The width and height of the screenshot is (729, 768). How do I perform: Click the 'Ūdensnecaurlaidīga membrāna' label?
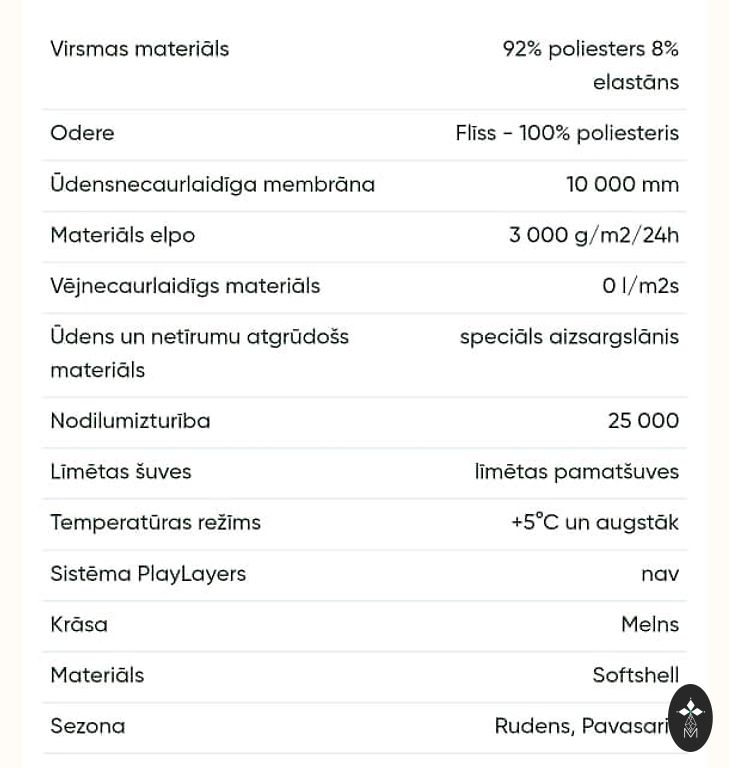coord(212,184)
